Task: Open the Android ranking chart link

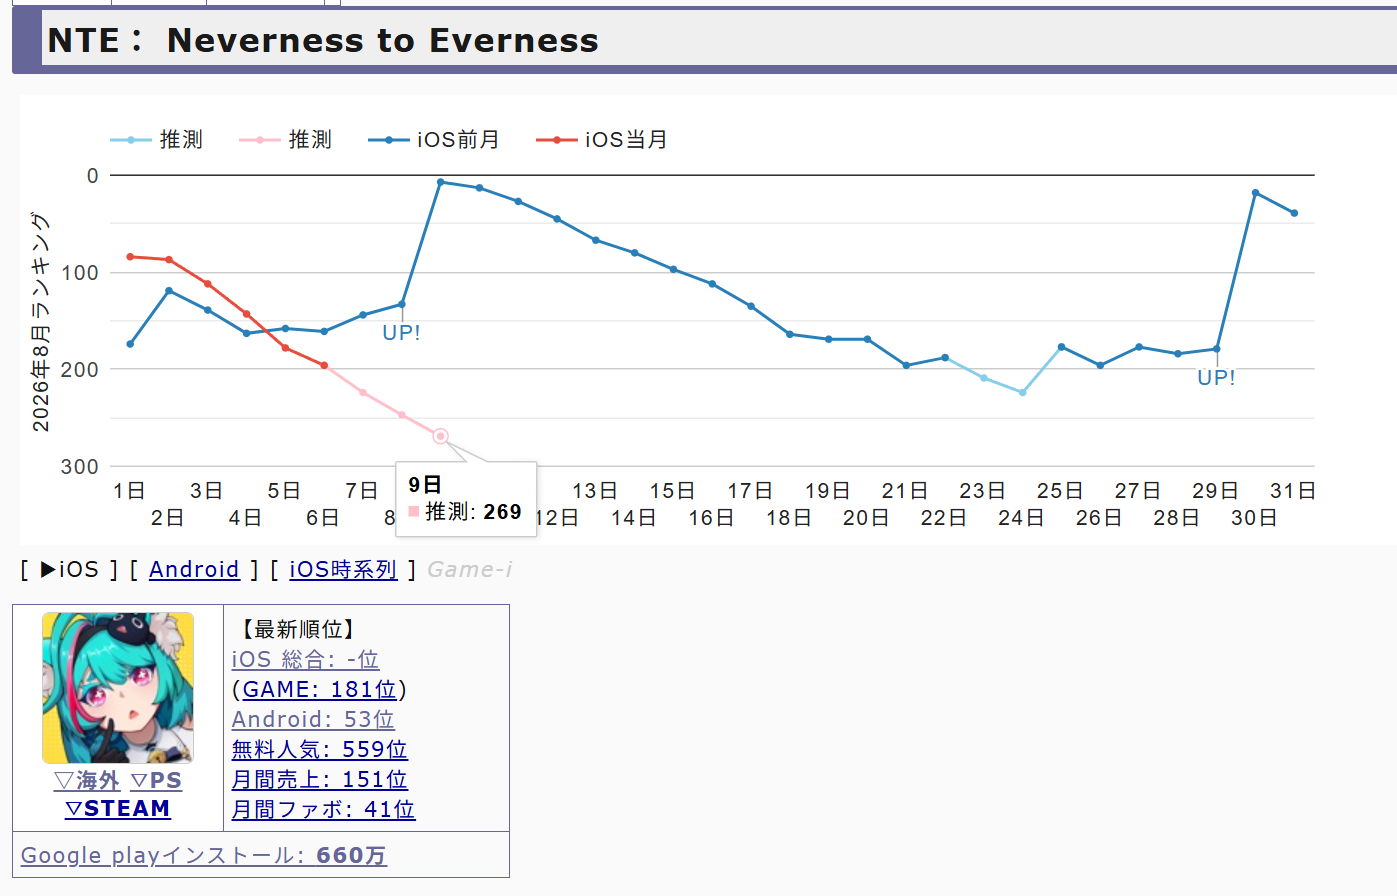Action: point(194,569)
